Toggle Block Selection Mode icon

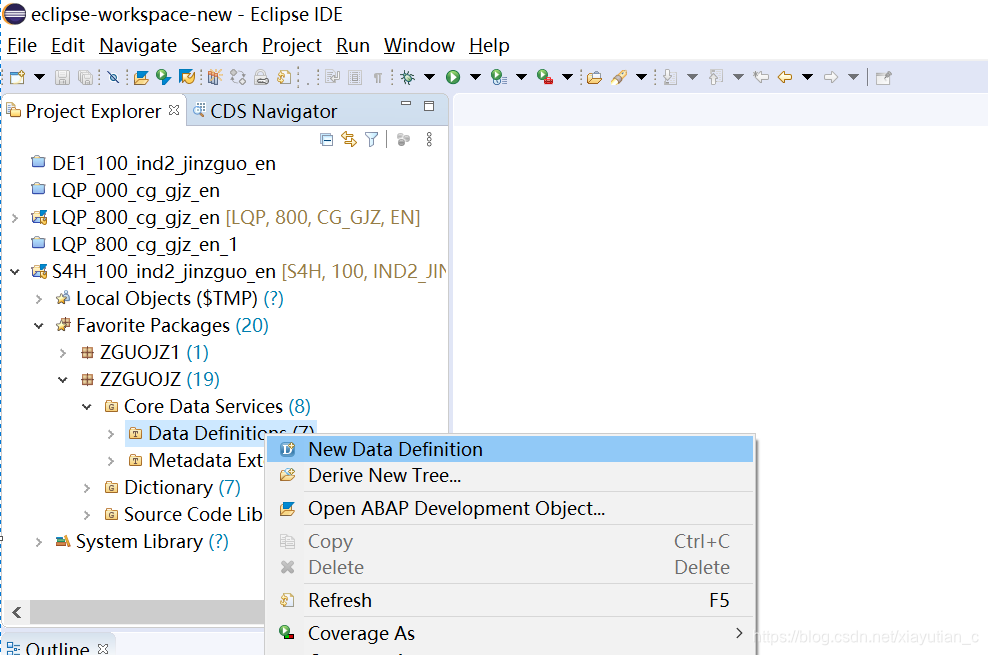[x=355, y=77]
